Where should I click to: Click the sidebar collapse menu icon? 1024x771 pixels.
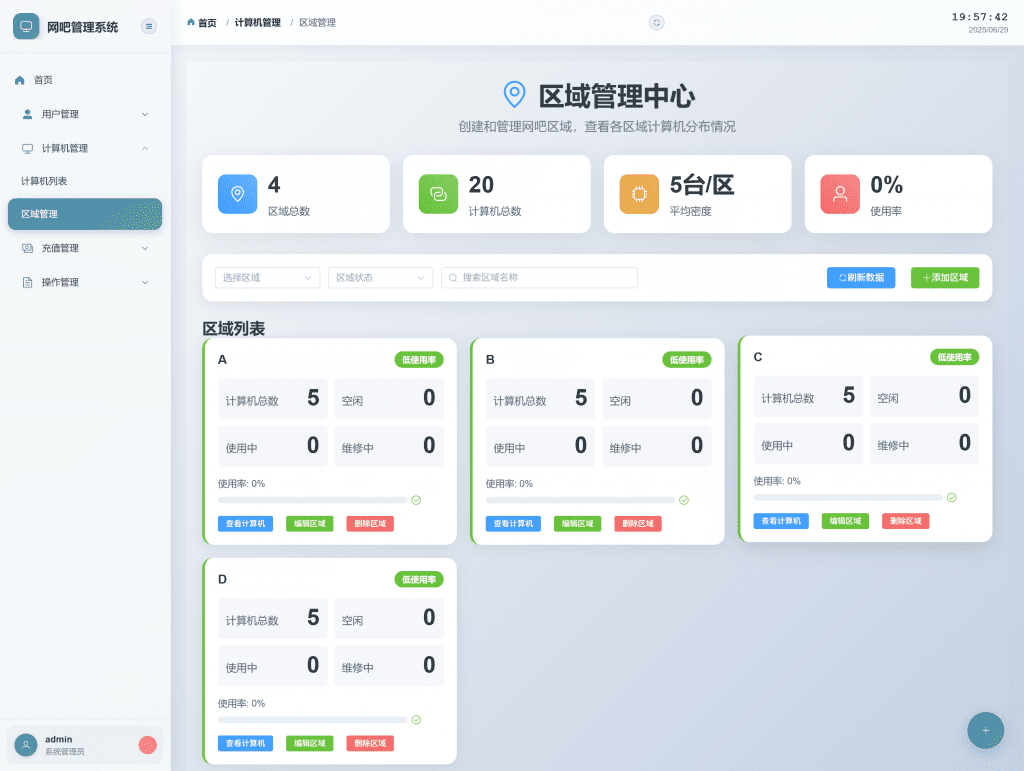149,26
